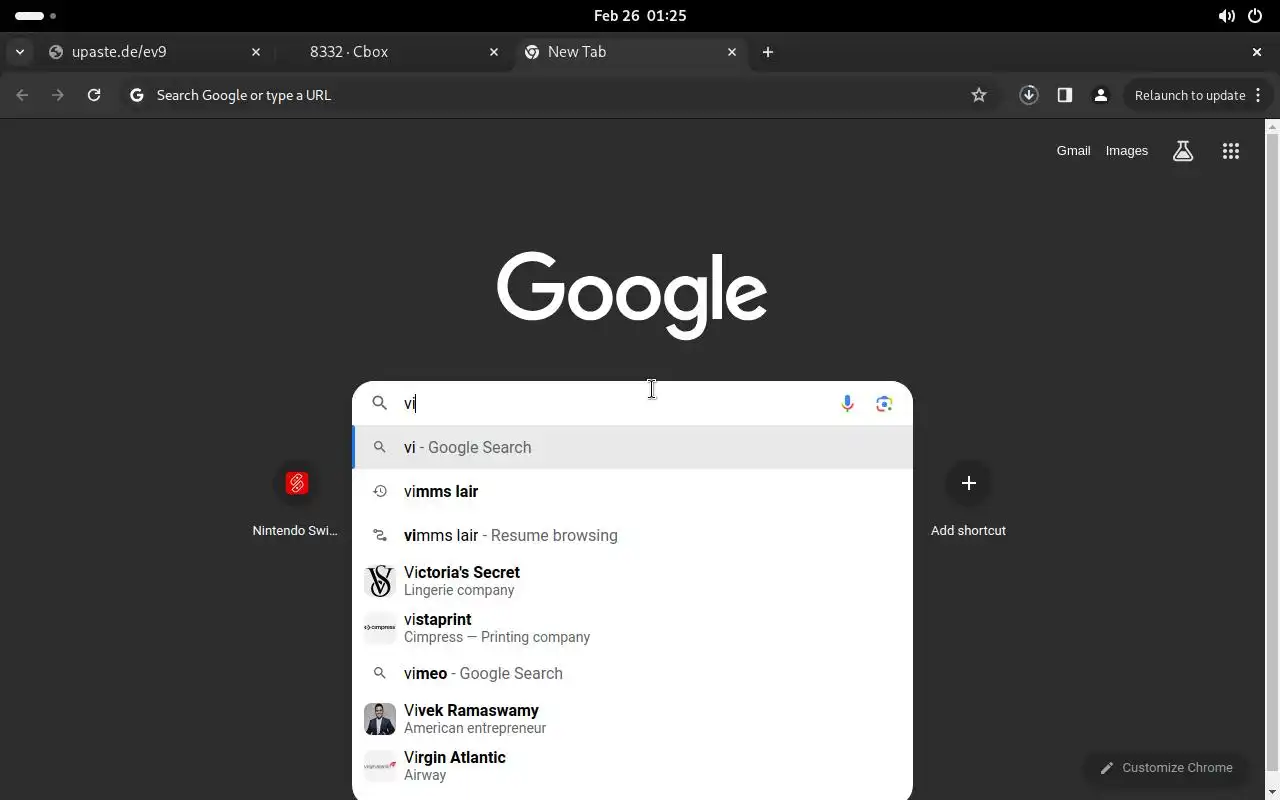This screenshot has height=800, width=1280.
Task: Select 'vimms lair - Resume browsing' suggestion
Action: click(x=633, y=535)
